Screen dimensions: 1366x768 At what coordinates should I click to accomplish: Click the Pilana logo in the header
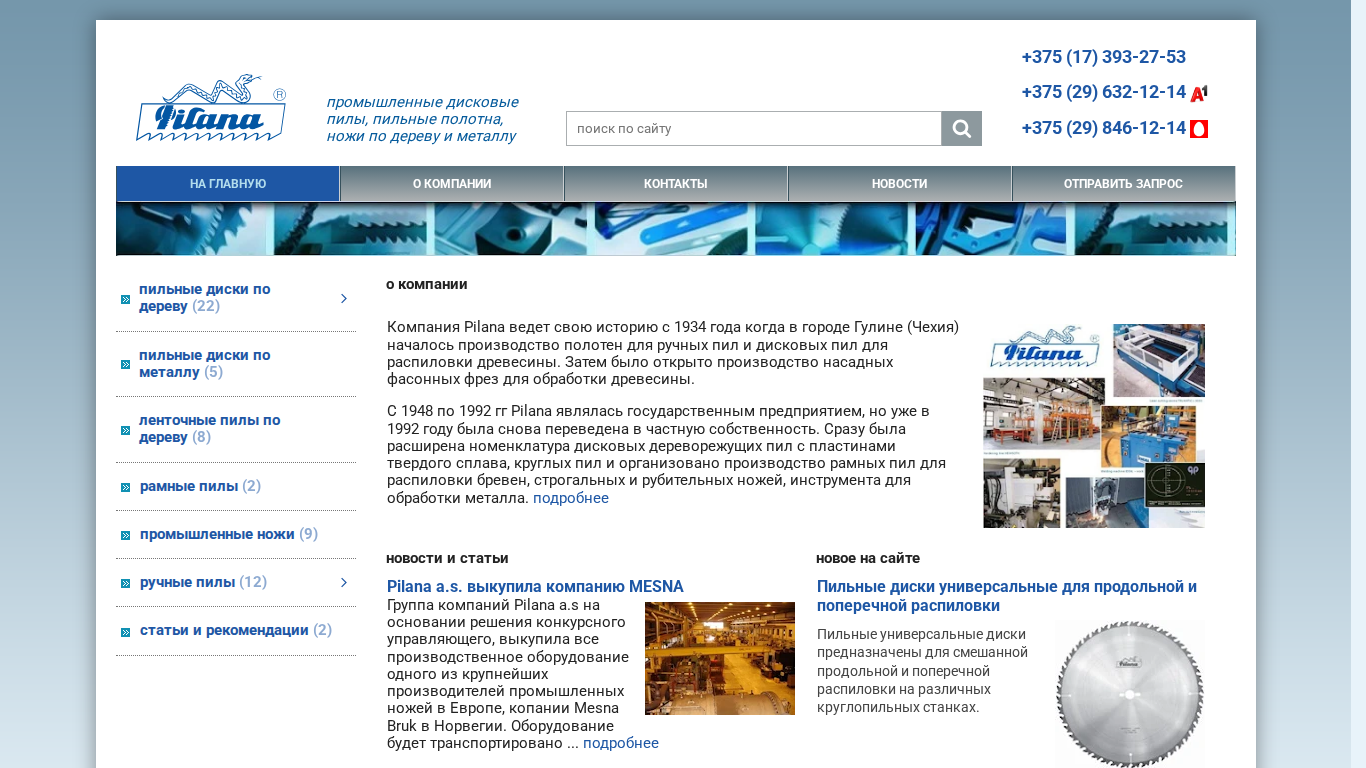click(211, 108)
